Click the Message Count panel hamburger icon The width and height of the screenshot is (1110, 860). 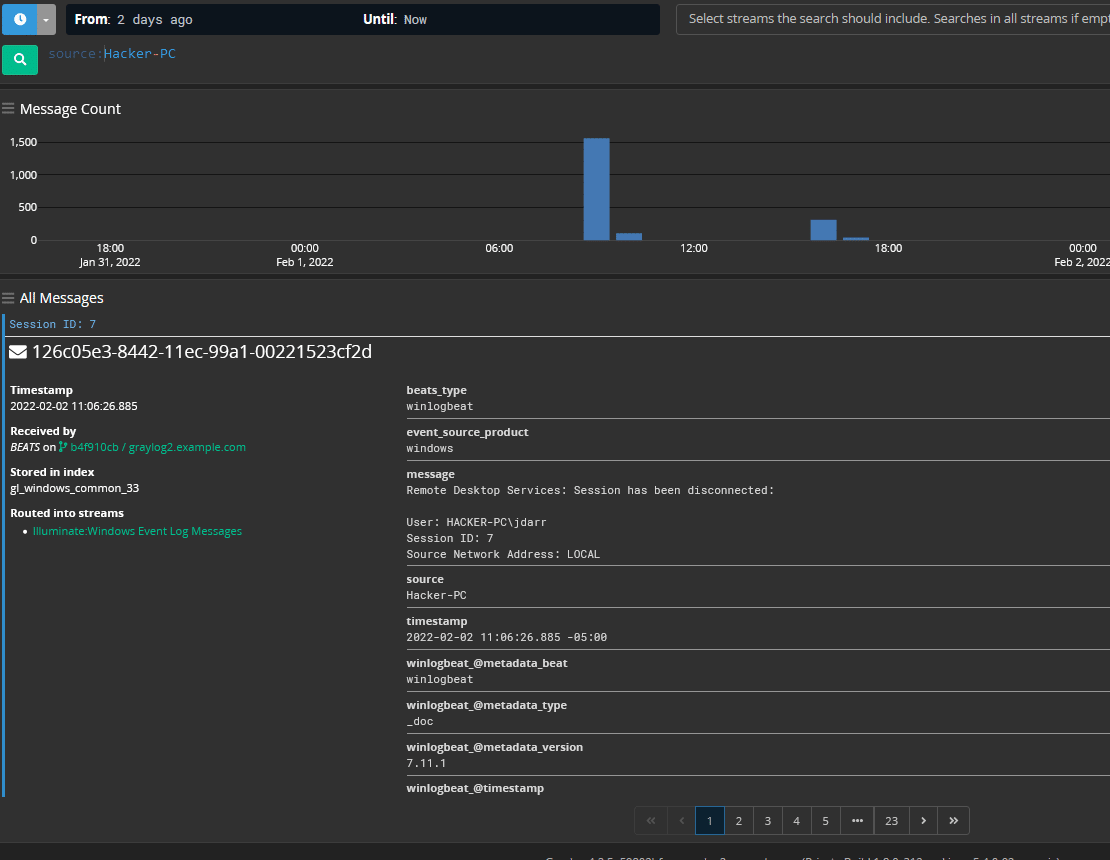tap(8, 107)
